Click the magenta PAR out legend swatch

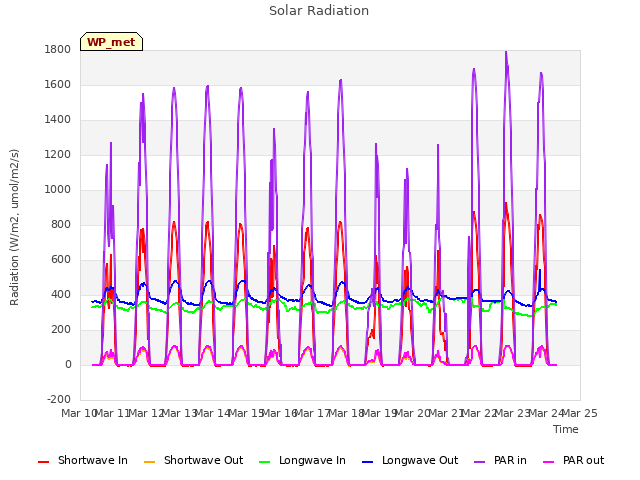[x=549, y=462]
